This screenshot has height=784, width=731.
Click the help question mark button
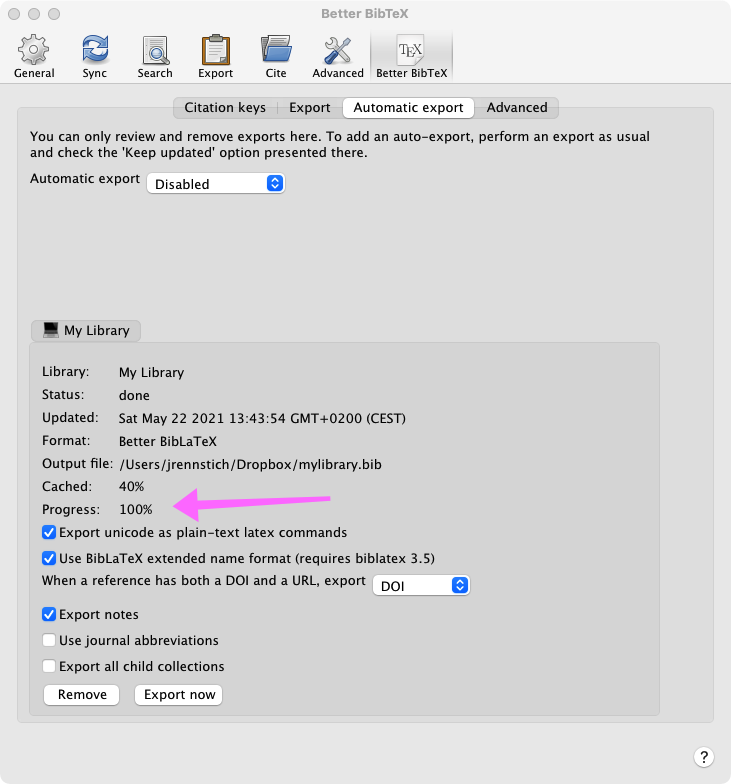pyautogui.click(x=704, y=756)
